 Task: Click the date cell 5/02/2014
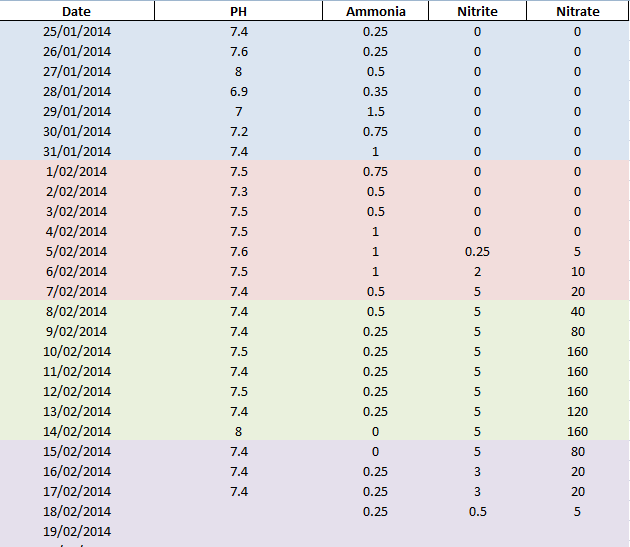click(77, 252)
